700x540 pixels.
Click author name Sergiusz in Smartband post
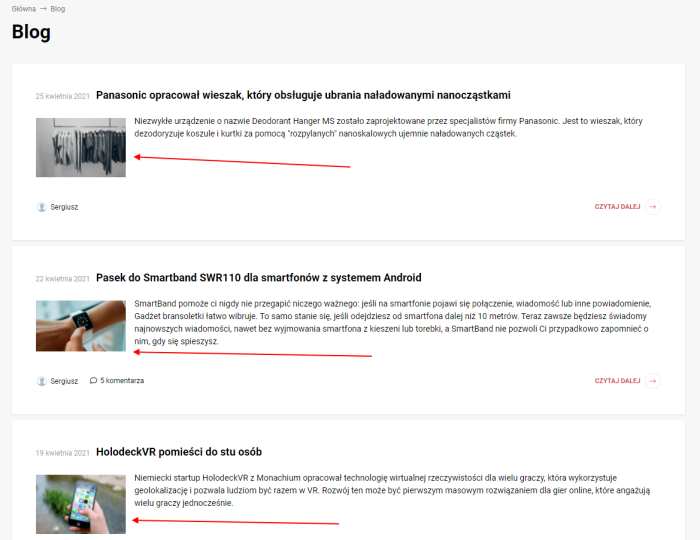(64, 381)
